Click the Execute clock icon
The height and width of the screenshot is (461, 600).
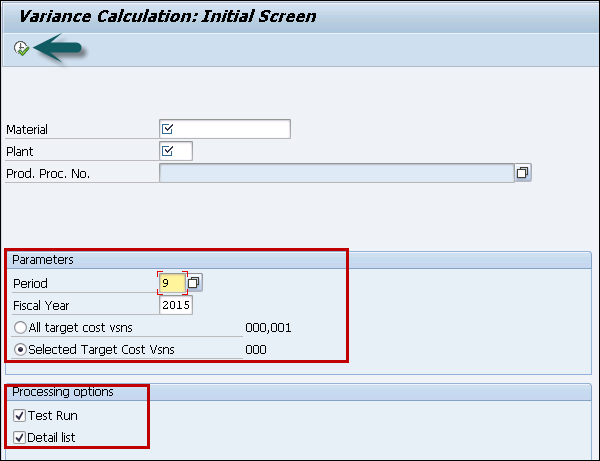point(22,48)
